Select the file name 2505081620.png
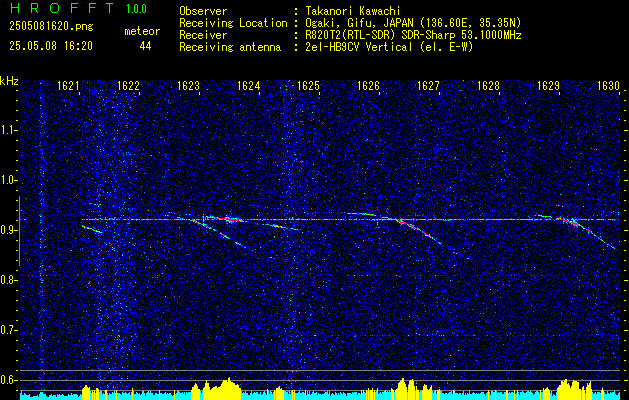The width and height of the screenshot is (629, 400). (51, 27)
